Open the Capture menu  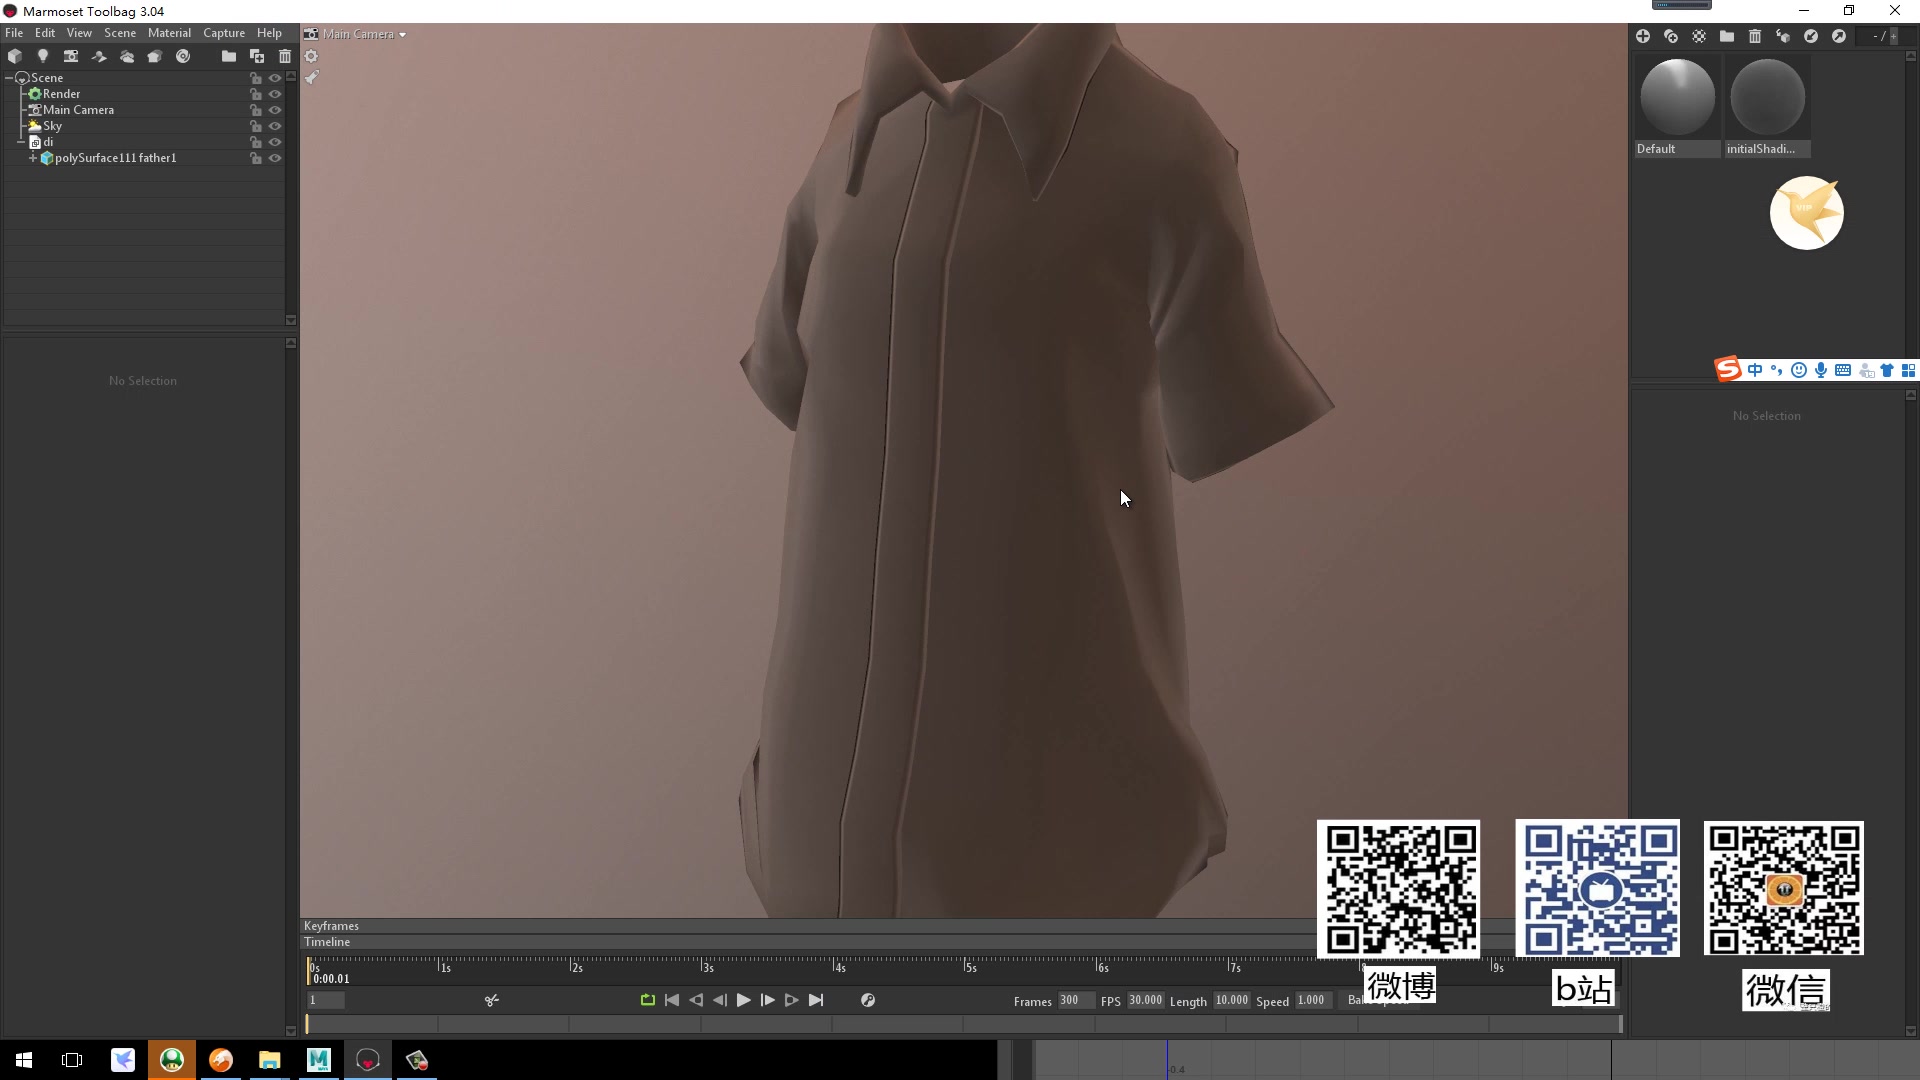[224, 33]
